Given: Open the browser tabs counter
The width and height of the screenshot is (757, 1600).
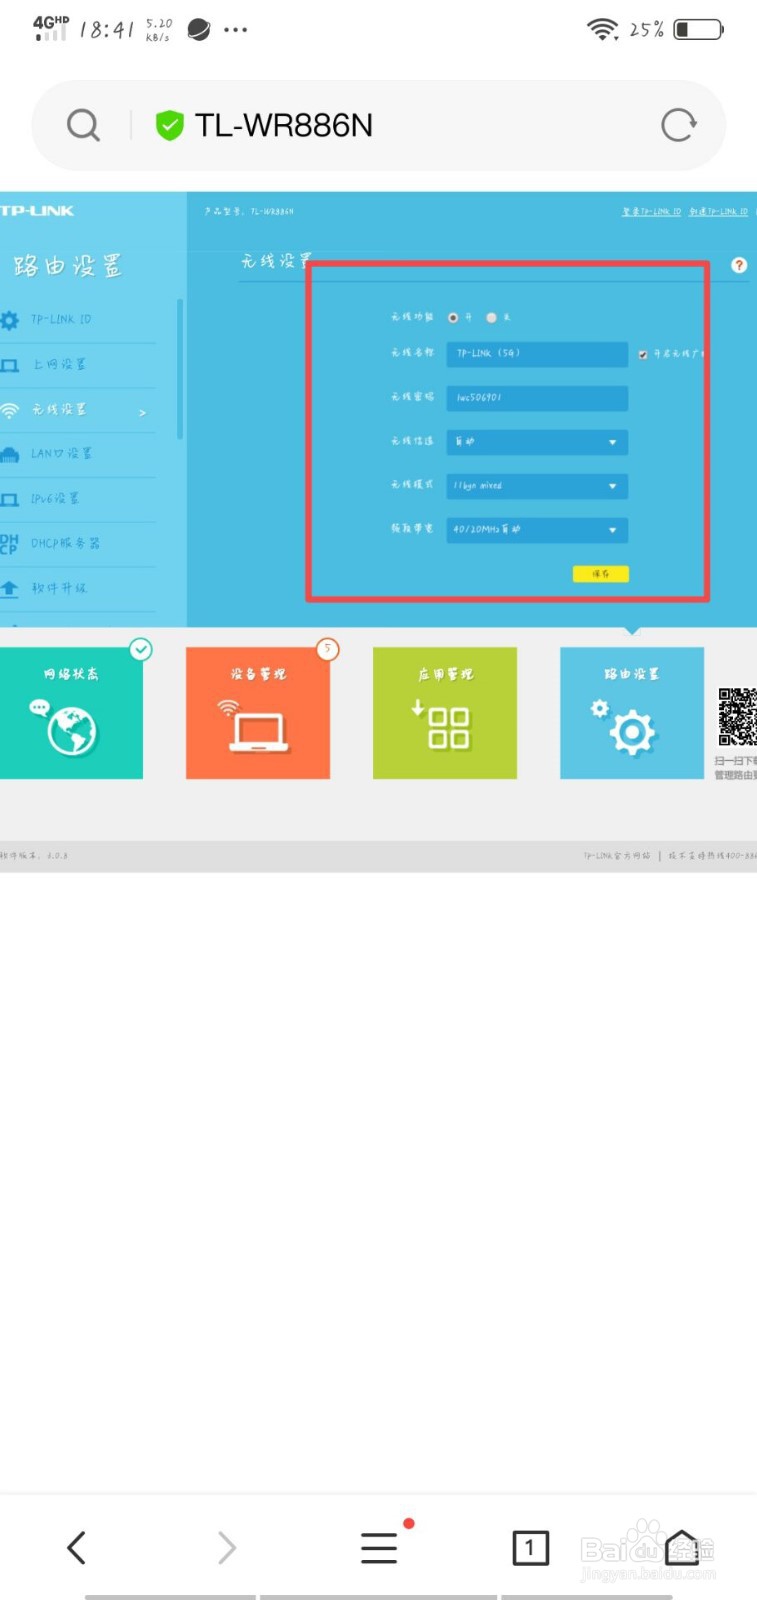Looking at the screenshot, I should click(530, 1547).
